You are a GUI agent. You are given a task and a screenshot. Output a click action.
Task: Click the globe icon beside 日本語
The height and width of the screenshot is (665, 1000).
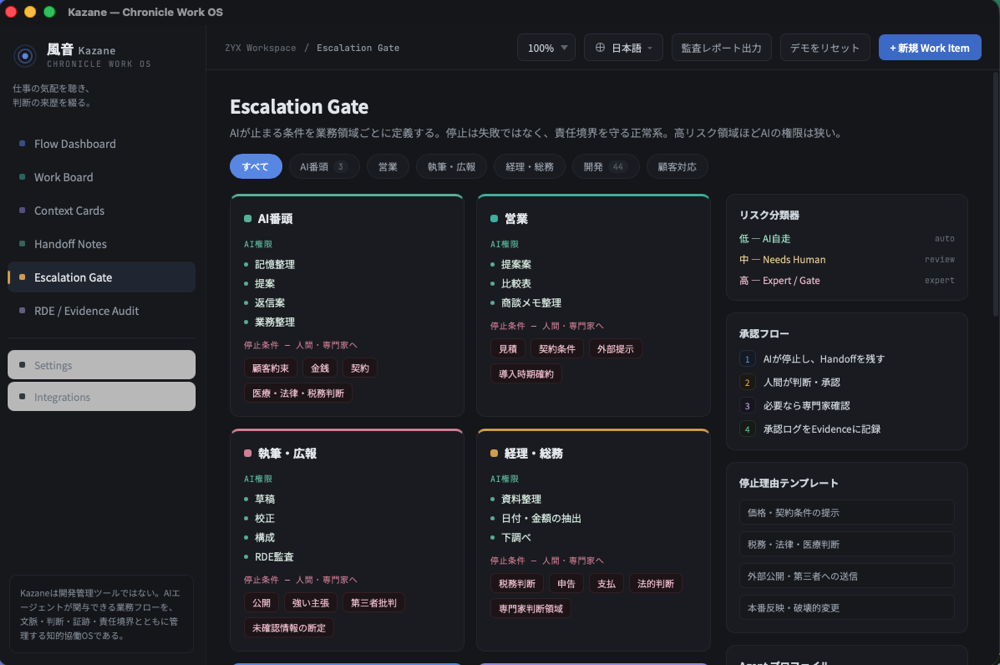point(599,48)
